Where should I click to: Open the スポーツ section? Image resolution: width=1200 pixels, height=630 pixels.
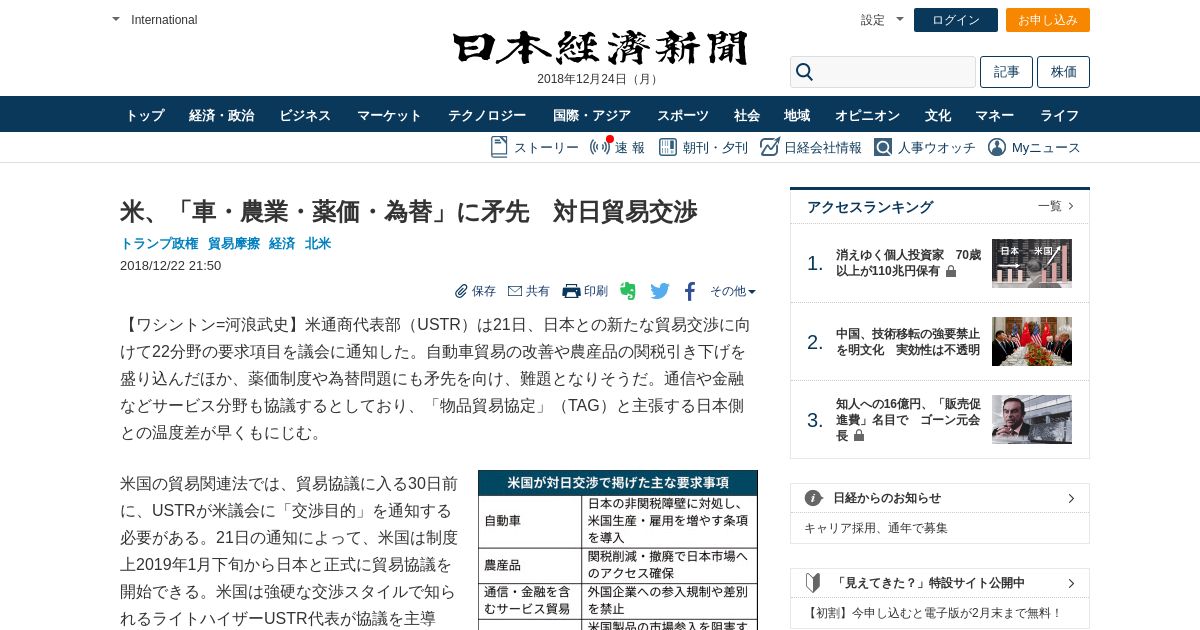pos(683,115)
